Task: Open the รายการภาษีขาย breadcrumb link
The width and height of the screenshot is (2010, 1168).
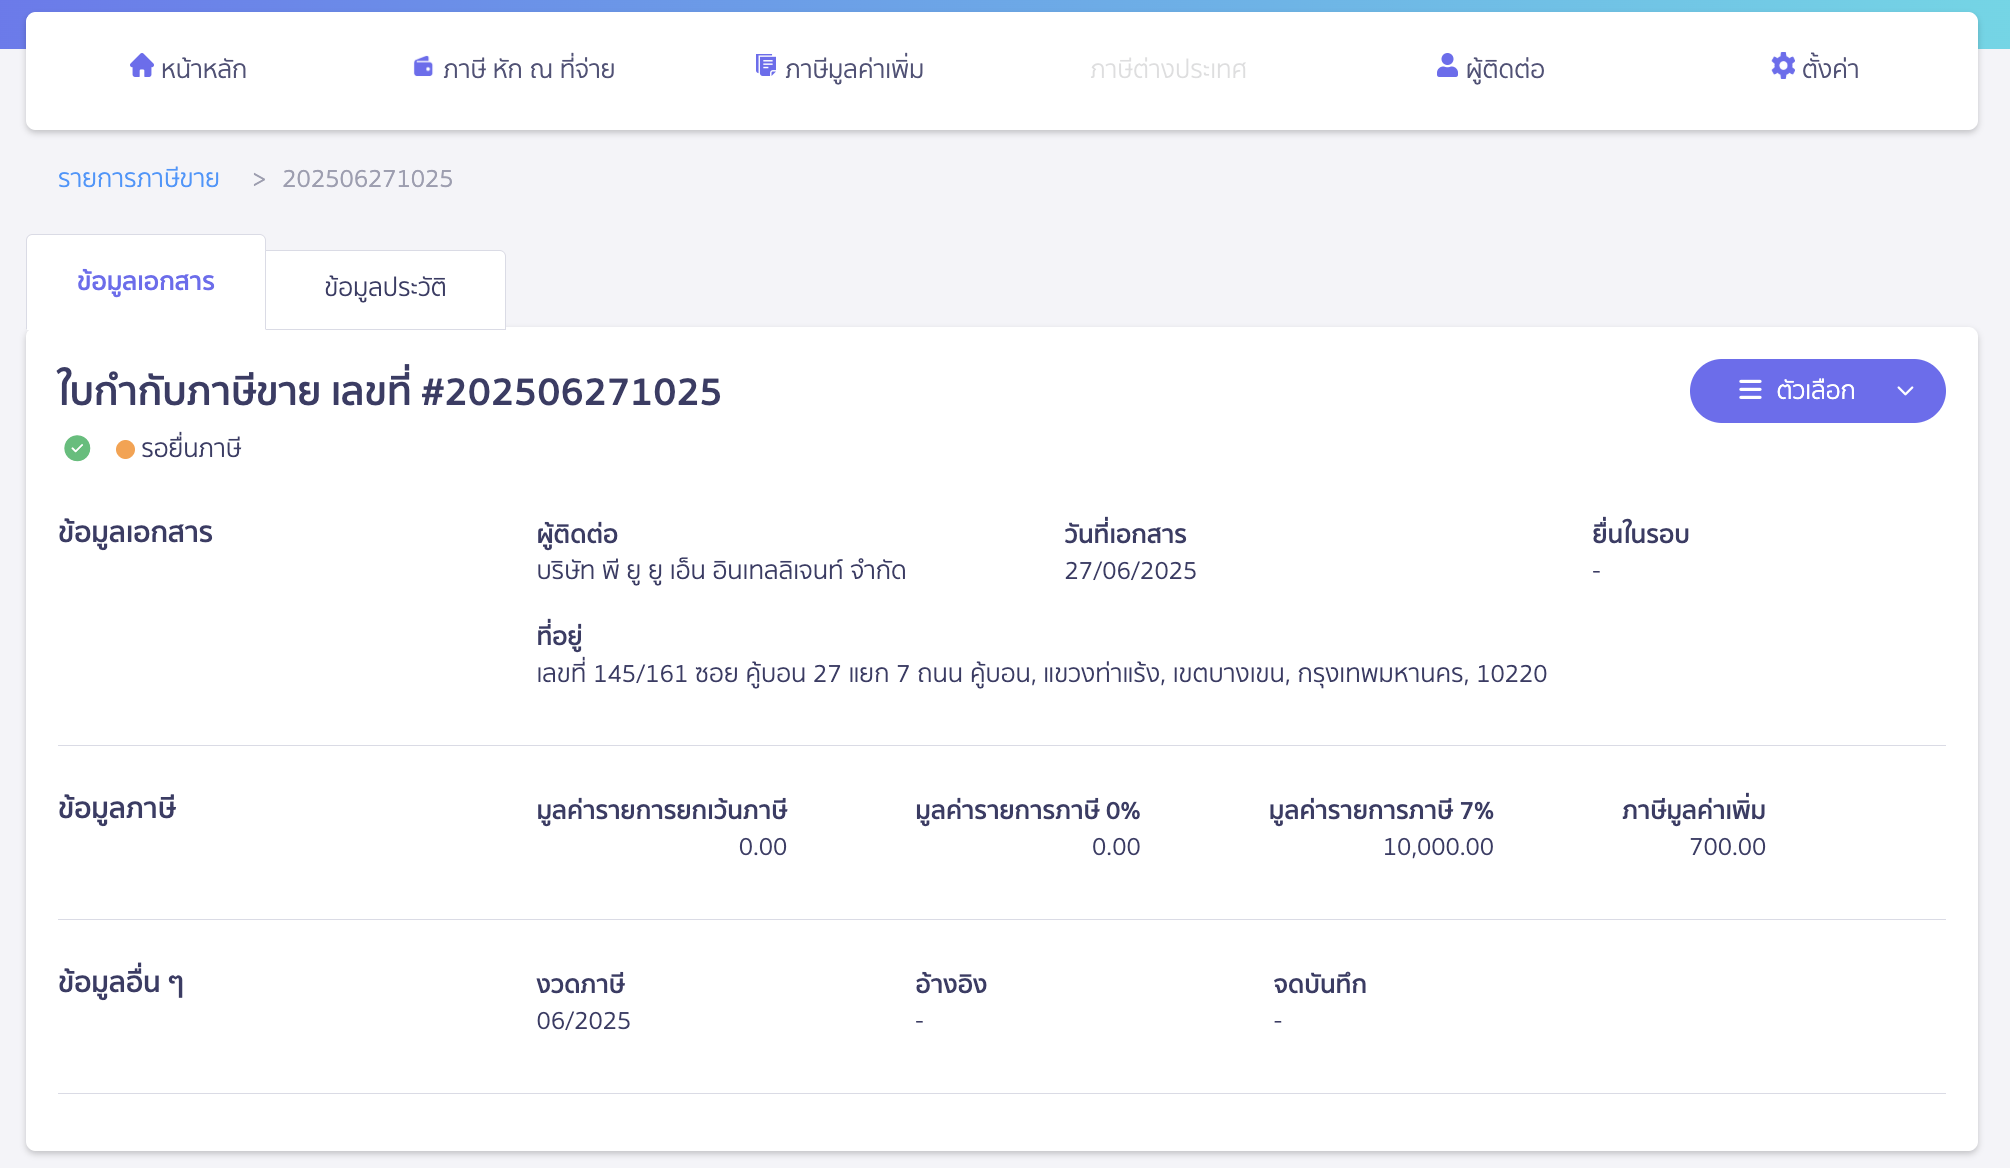Action: pos(138,178)
